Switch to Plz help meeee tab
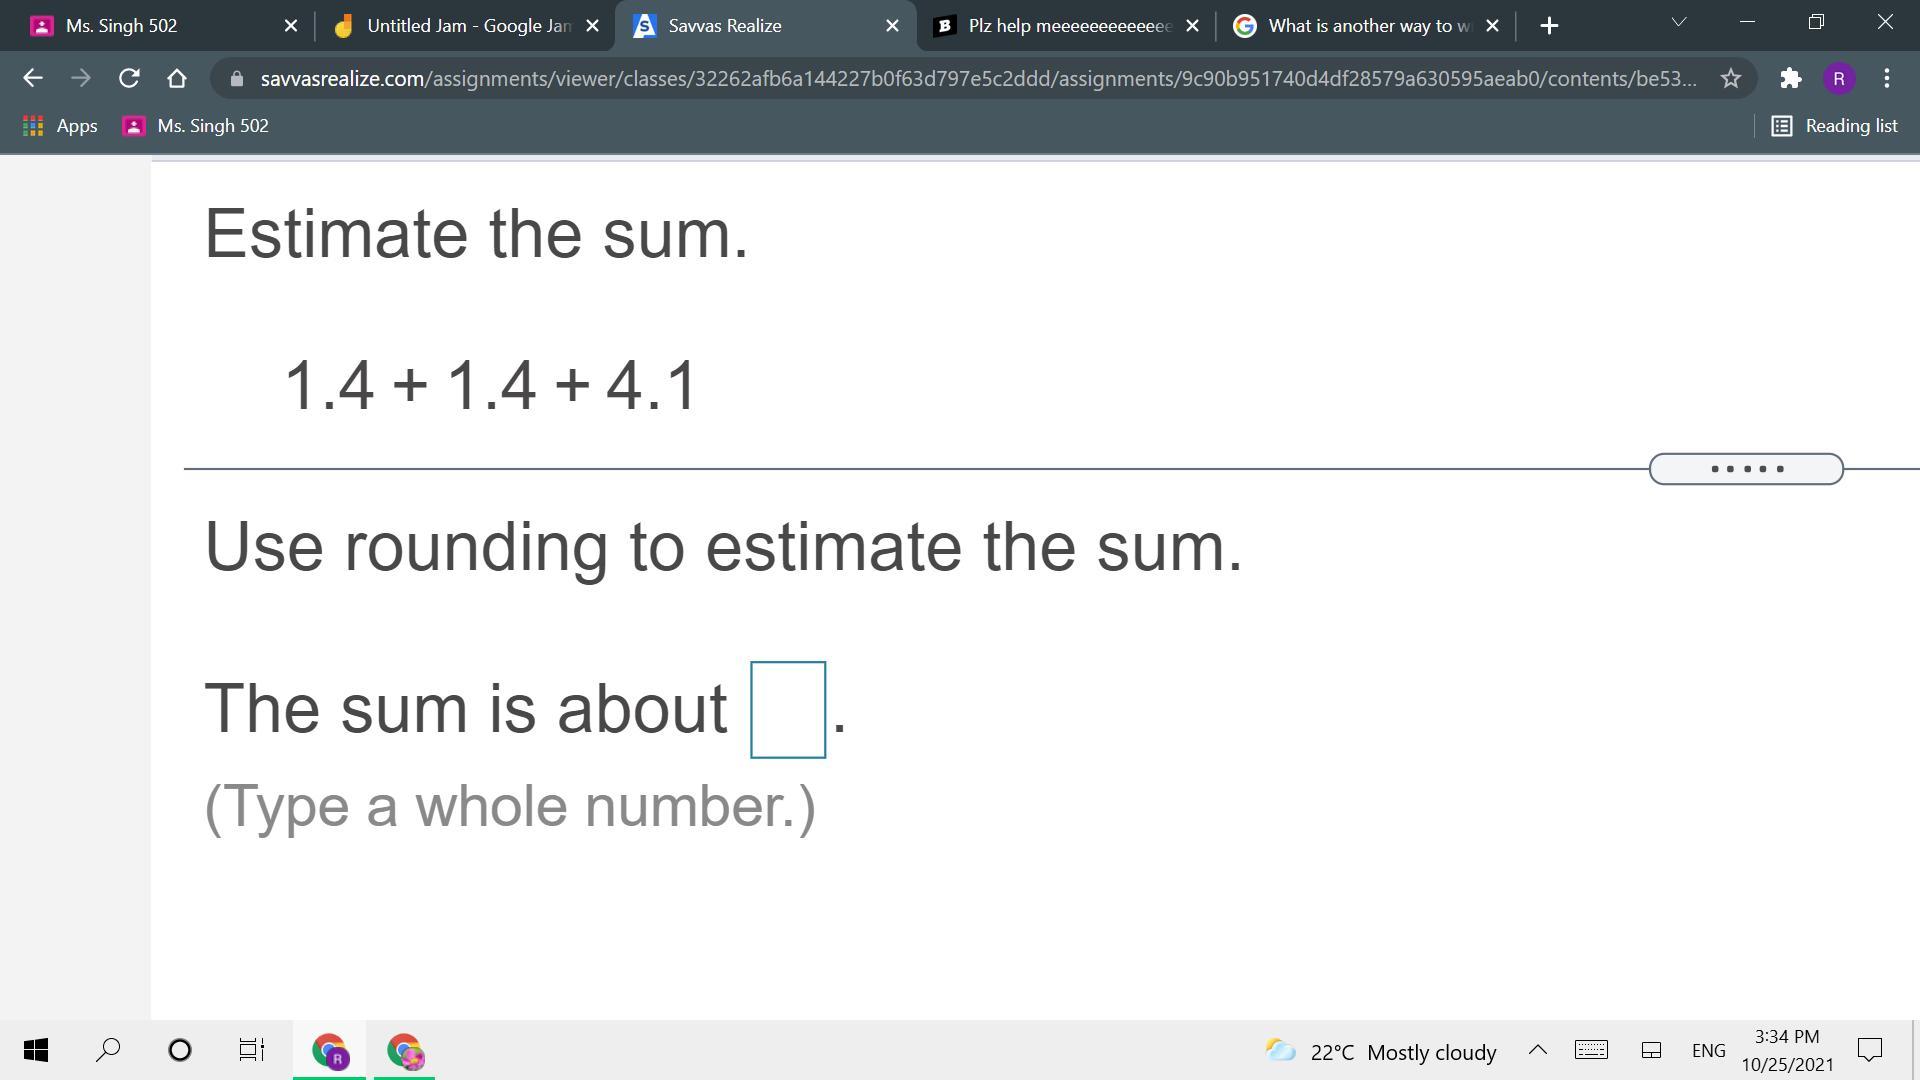1920x1080 pixels. 1056,26
